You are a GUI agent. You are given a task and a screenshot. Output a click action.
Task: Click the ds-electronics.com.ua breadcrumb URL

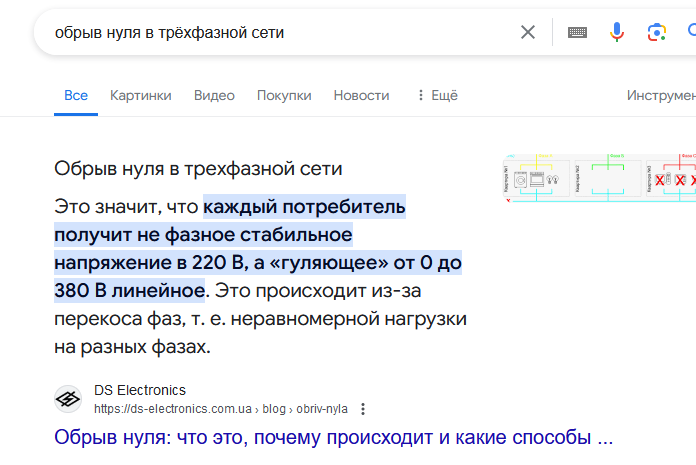click(x=172, y=409)
